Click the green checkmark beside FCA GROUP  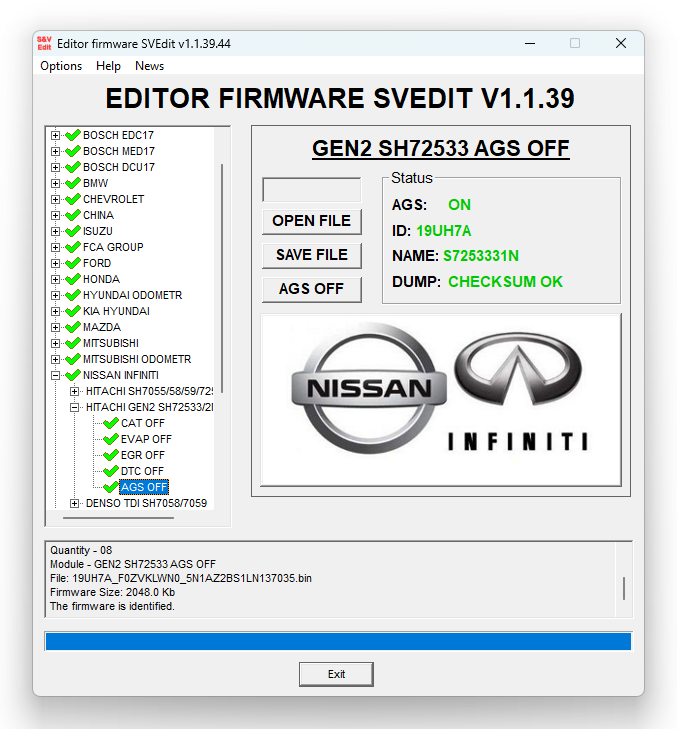tap(73, 247)
